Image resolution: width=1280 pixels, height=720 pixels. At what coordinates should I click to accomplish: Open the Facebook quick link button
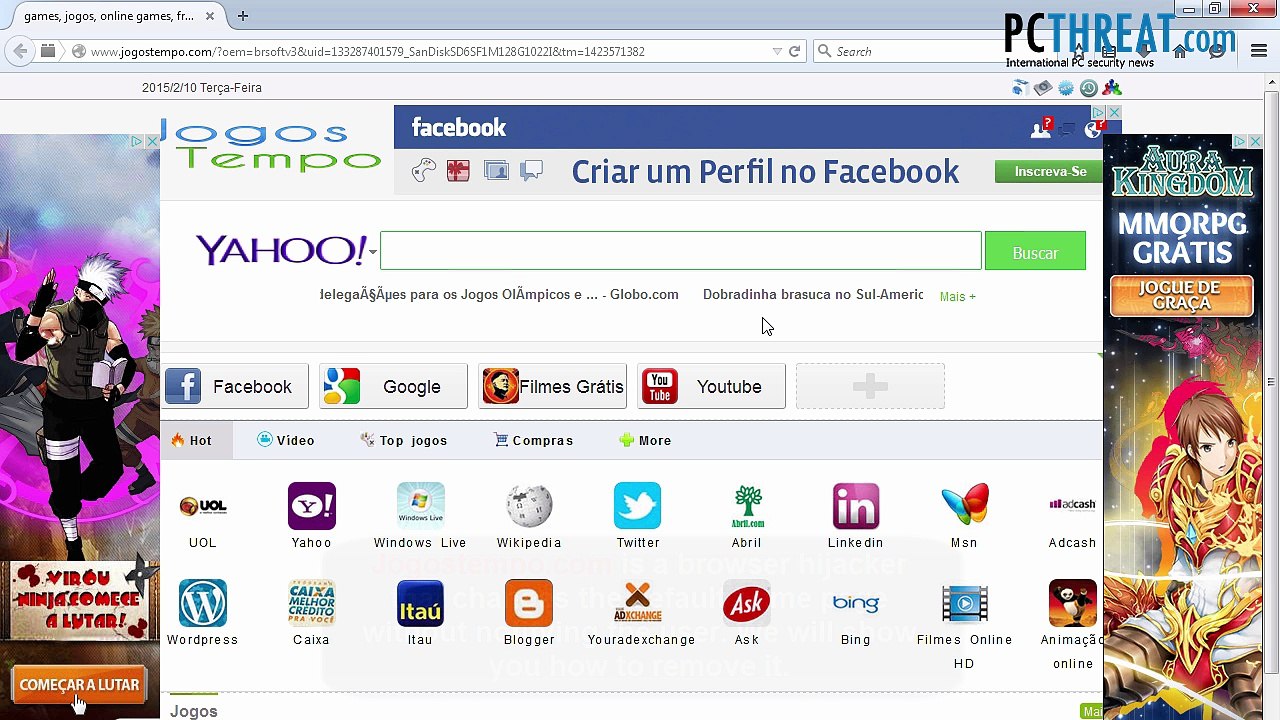point(237,387)
